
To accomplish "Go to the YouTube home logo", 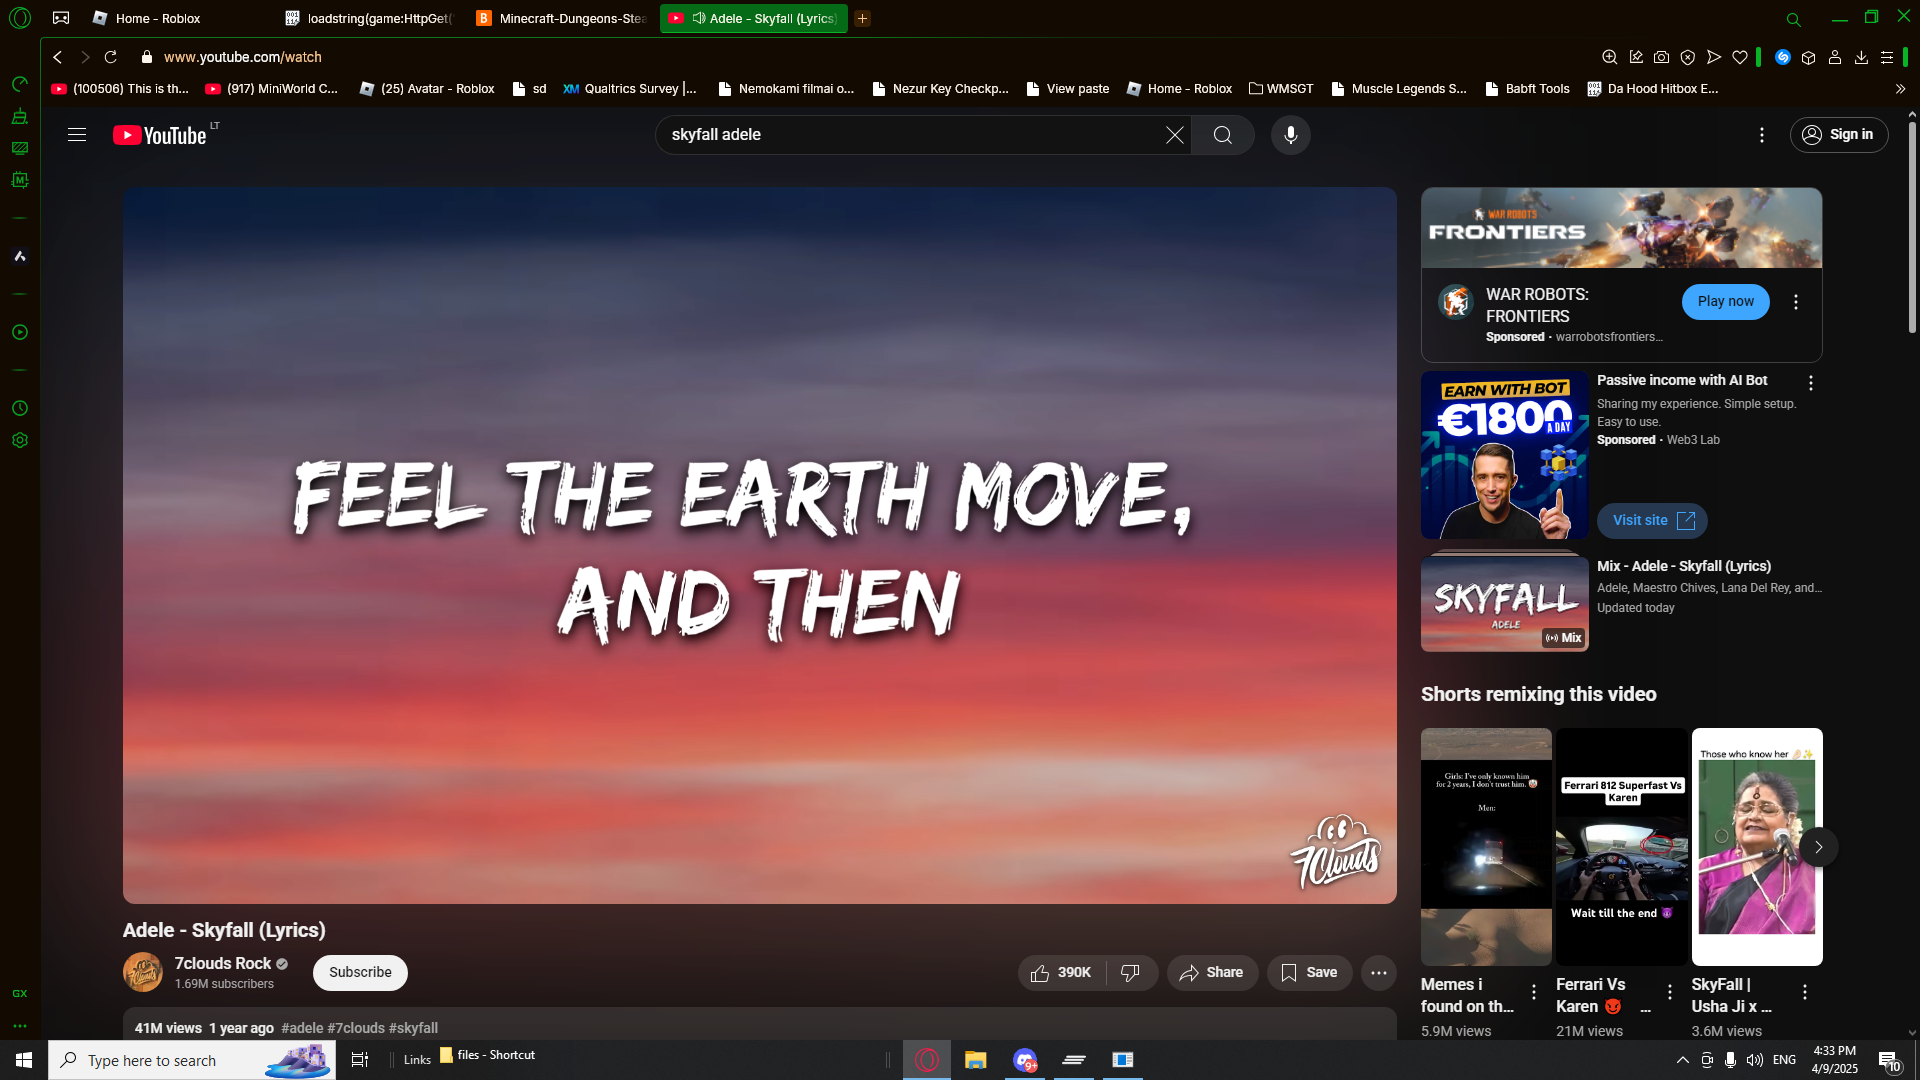I will 160,135.
